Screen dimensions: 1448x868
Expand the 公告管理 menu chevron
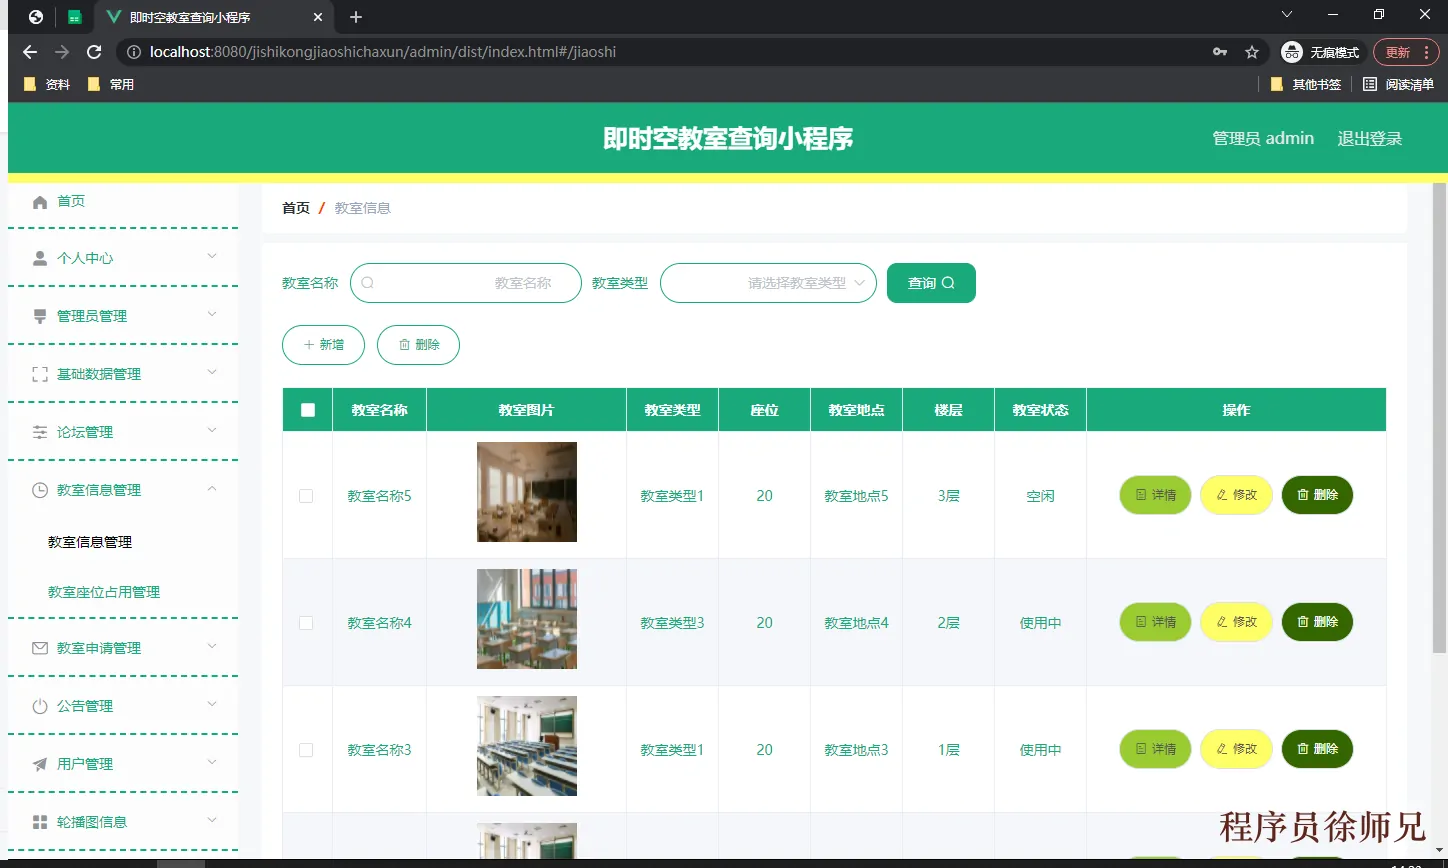(x=212, y=705)
